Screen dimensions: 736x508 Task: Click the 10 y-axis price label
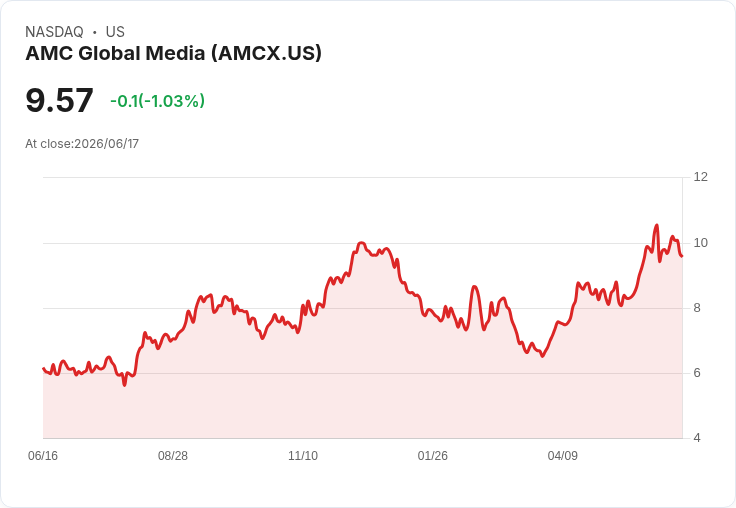coord(700,243)
